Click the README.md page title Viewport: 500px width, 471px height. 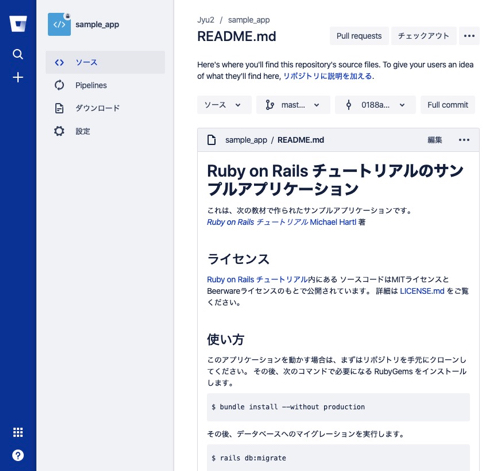click(x=237, y=36)
